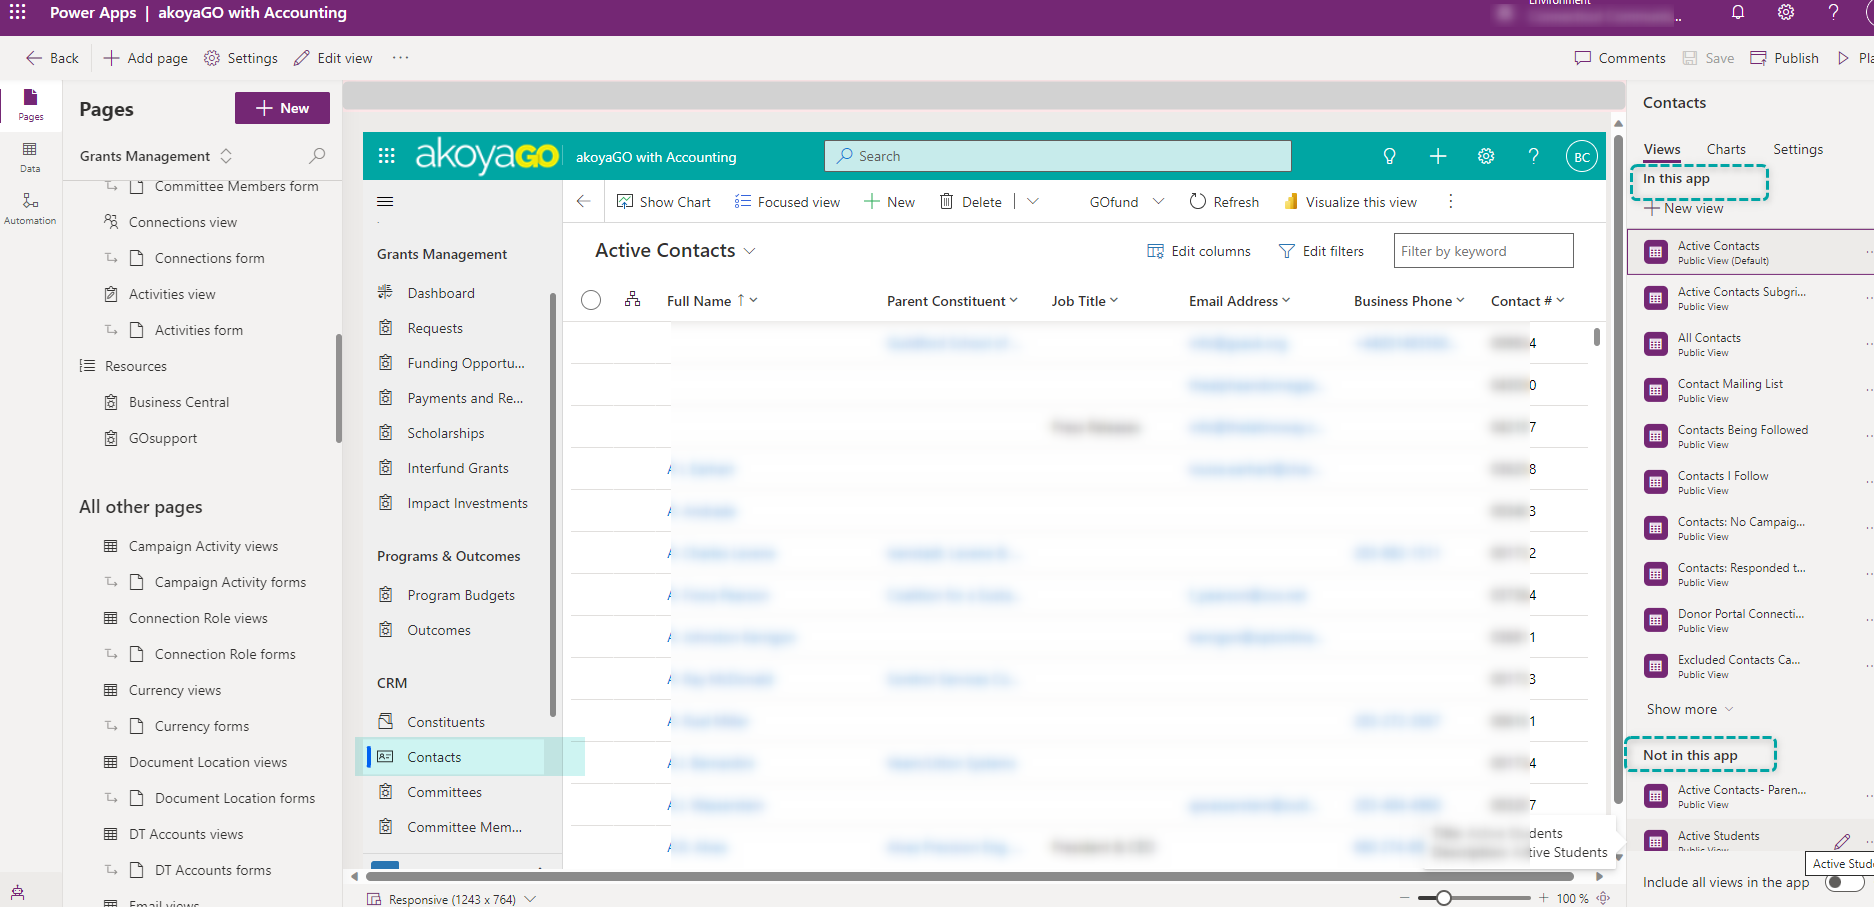Open notifications bell icon

1738,13
